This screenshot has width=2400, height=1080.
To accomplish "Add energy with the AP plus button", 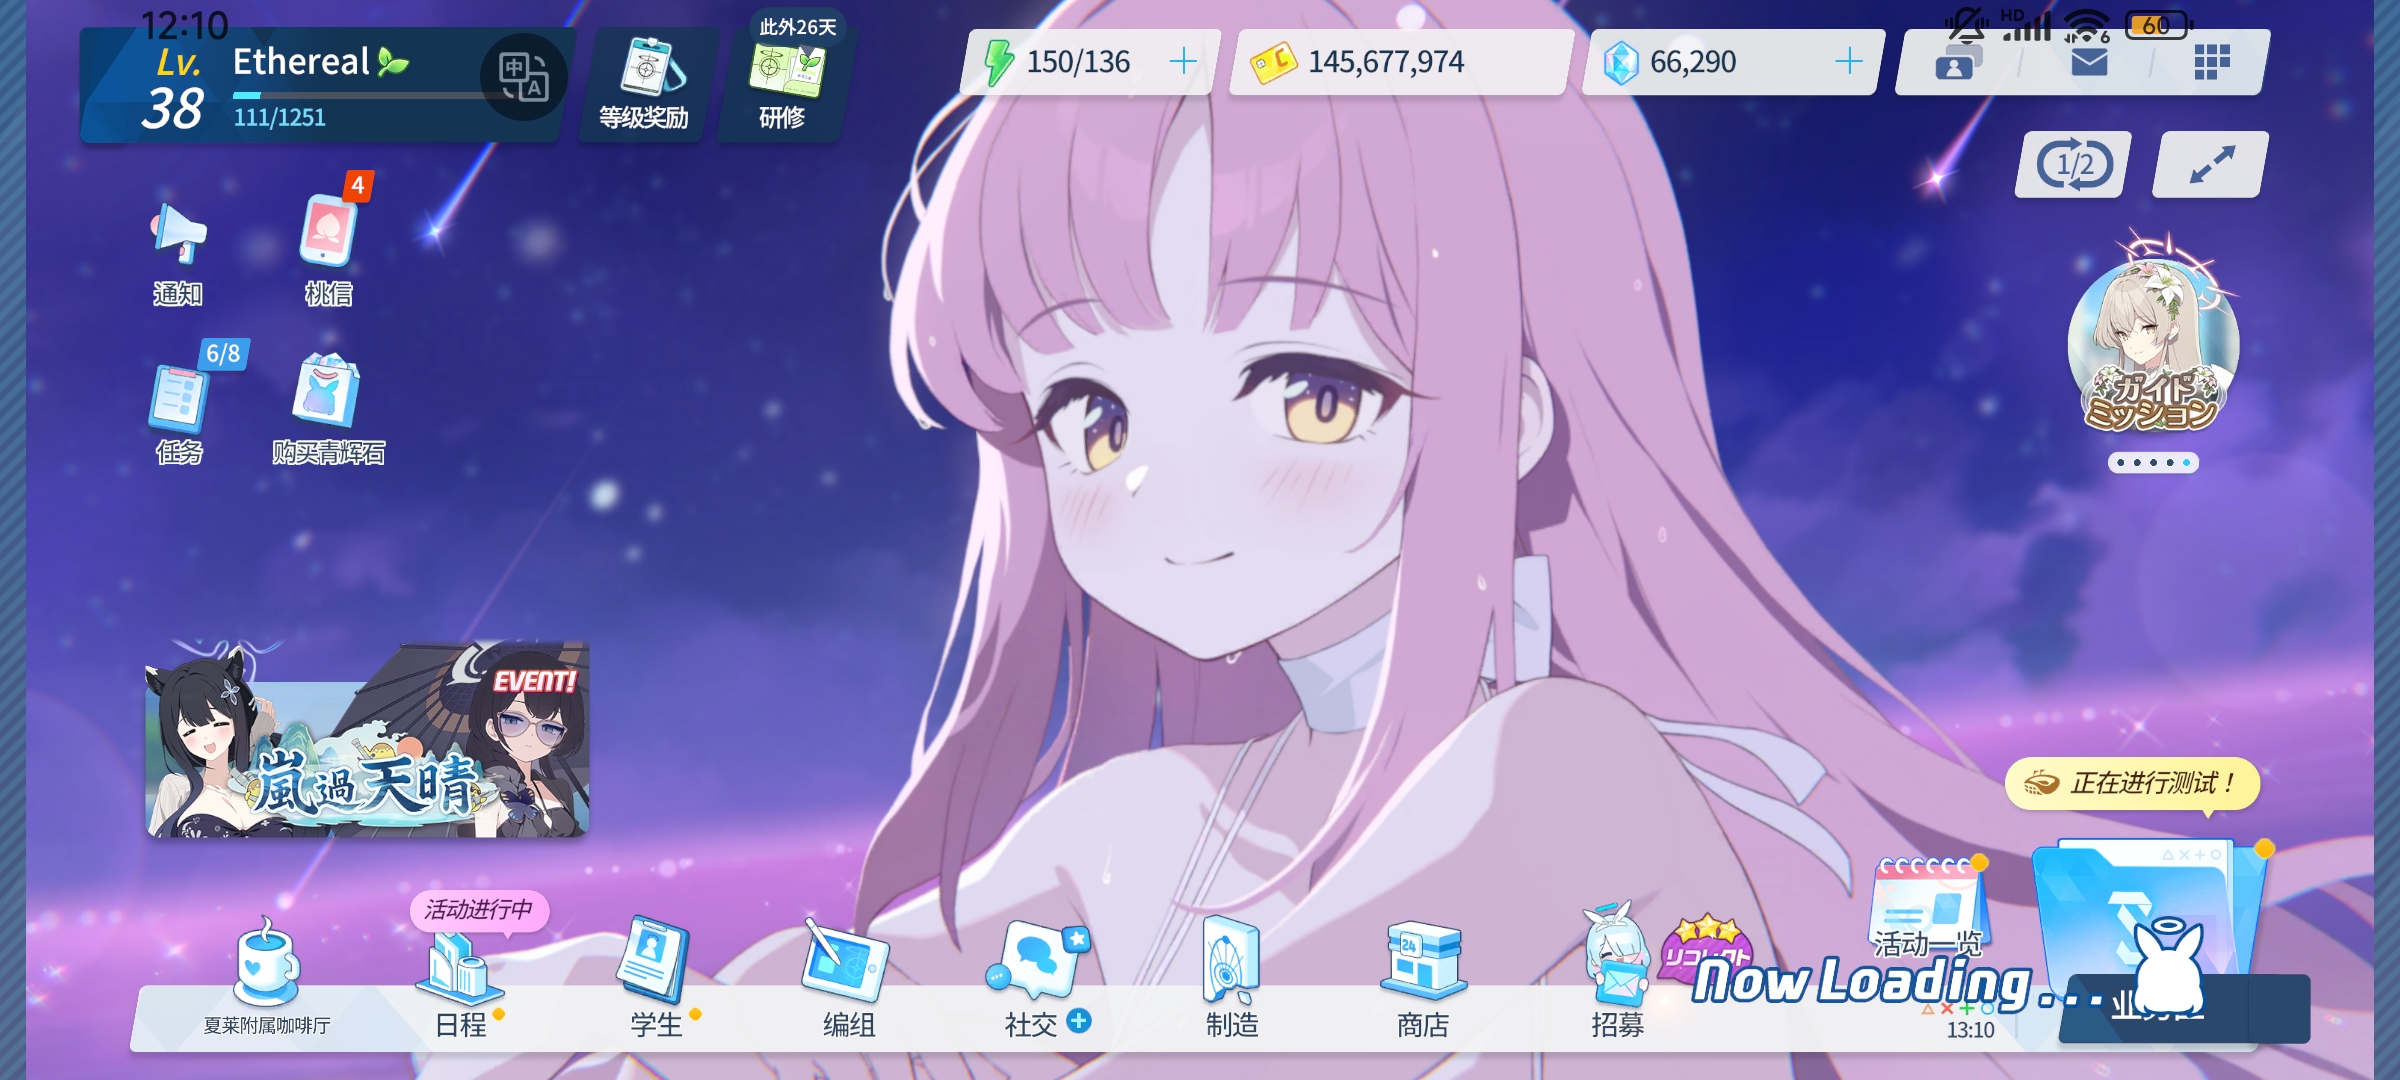I will point(1183,62).
